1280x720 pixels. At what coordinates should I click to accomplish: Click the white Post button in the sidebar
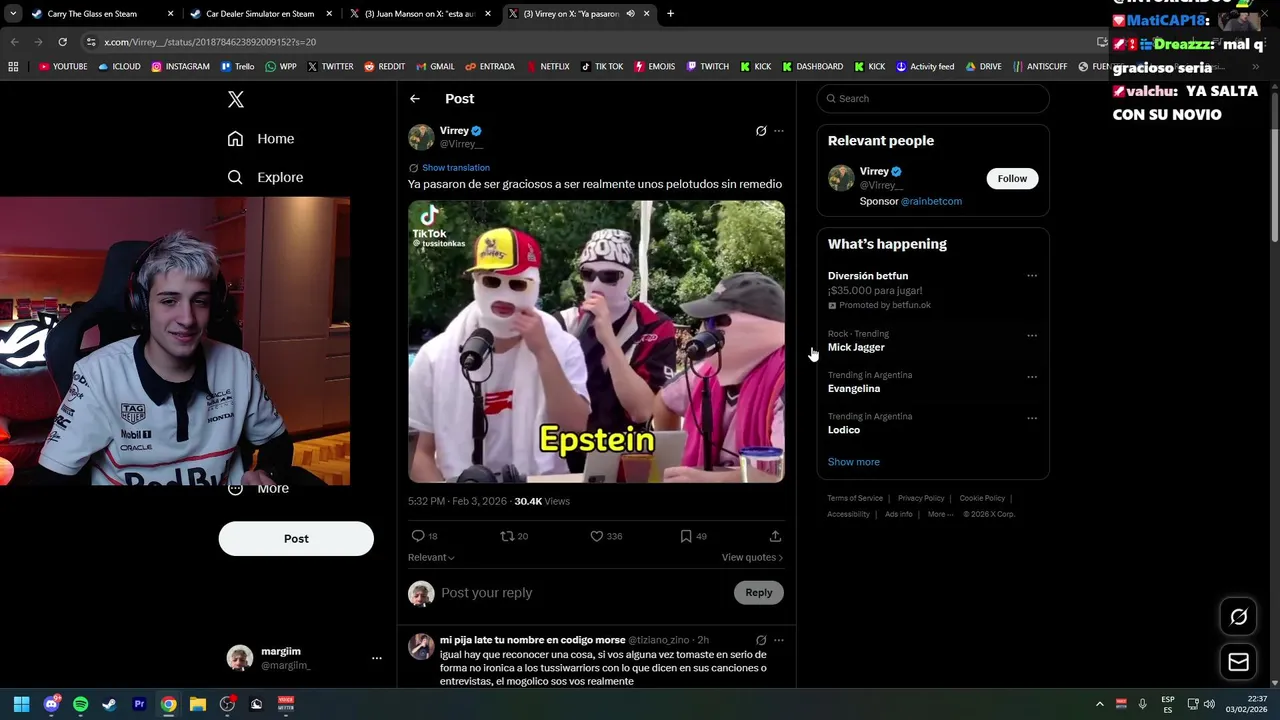(296, 539)
